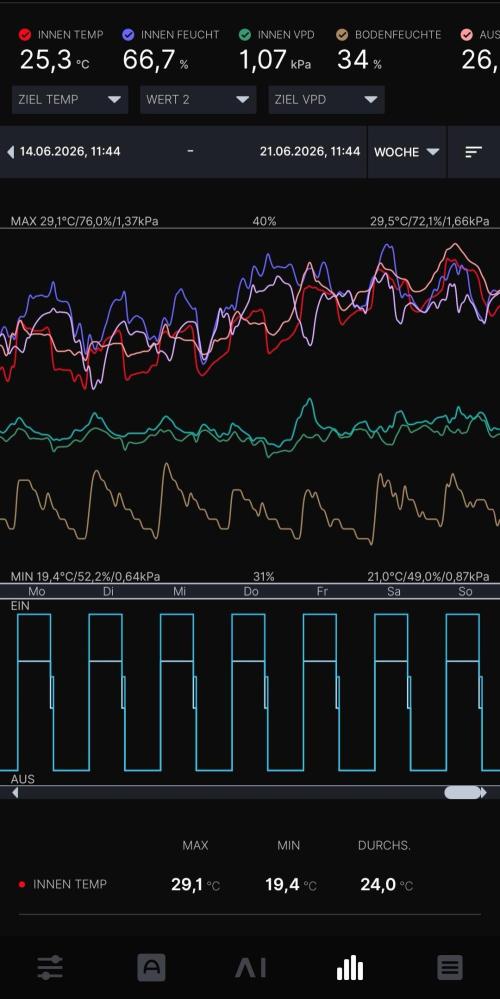The image size is (500, 999).
Task: Click the Di day marker
Action: pos(108,591)
